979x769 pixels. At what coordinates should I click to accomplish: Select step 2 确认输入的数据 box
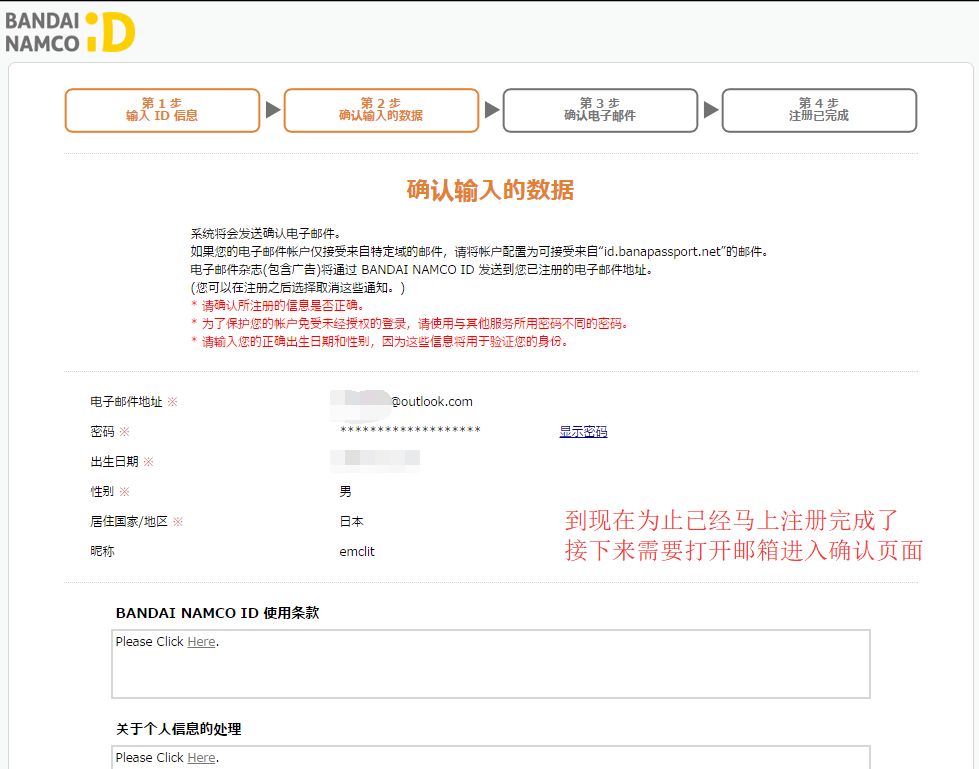coord(381,110)
